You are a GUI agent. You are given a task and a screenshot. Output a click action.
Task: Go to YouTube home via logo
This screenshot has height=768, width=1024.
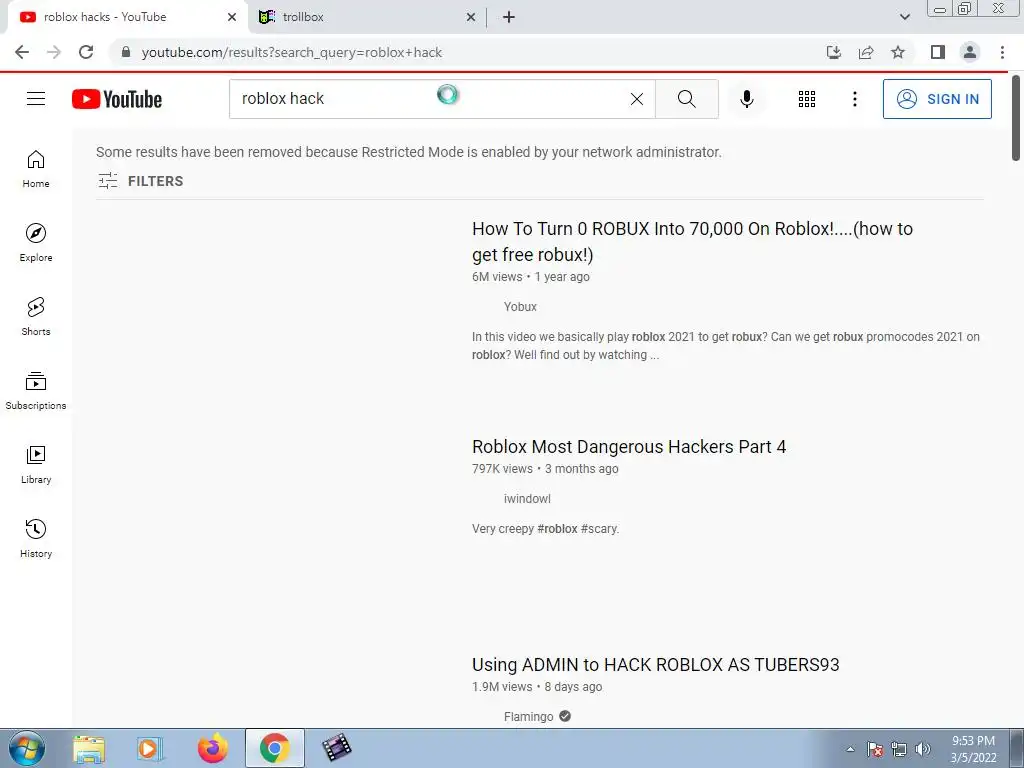coord(117,99)
